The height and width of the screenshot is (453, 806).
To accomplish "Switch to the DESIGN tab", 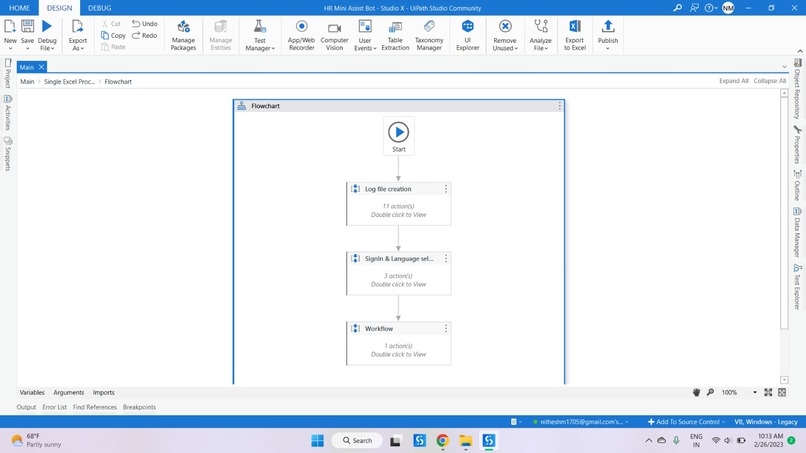I will (x=60, y=8).
